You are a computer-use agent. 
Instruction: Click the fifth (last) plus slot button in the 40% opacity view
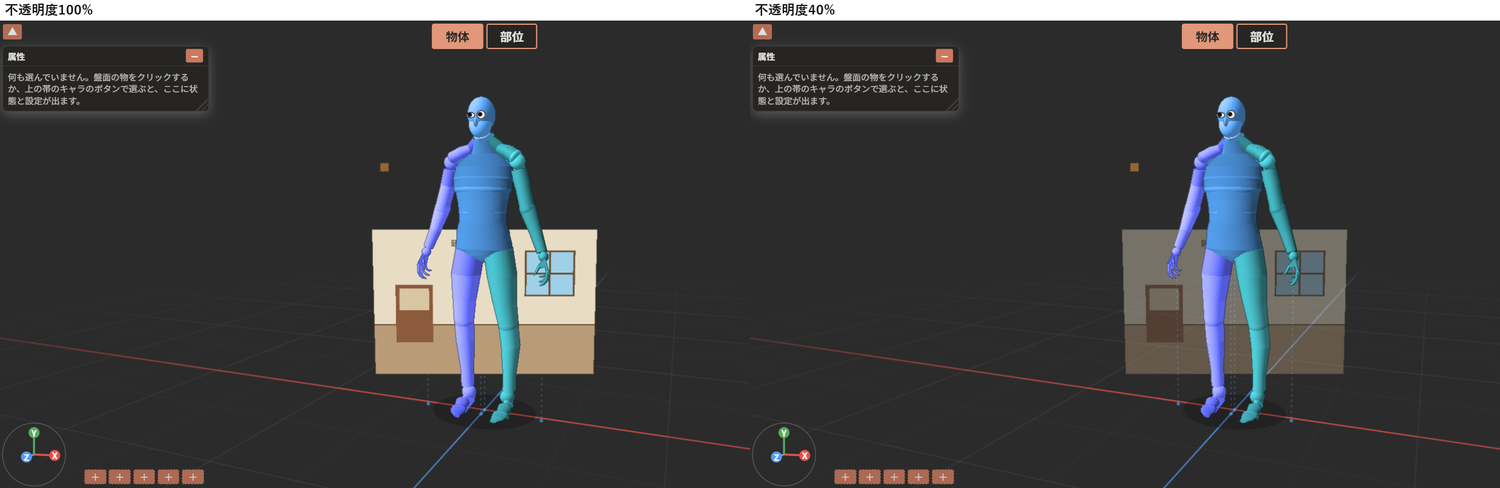[x=943, y=477]
